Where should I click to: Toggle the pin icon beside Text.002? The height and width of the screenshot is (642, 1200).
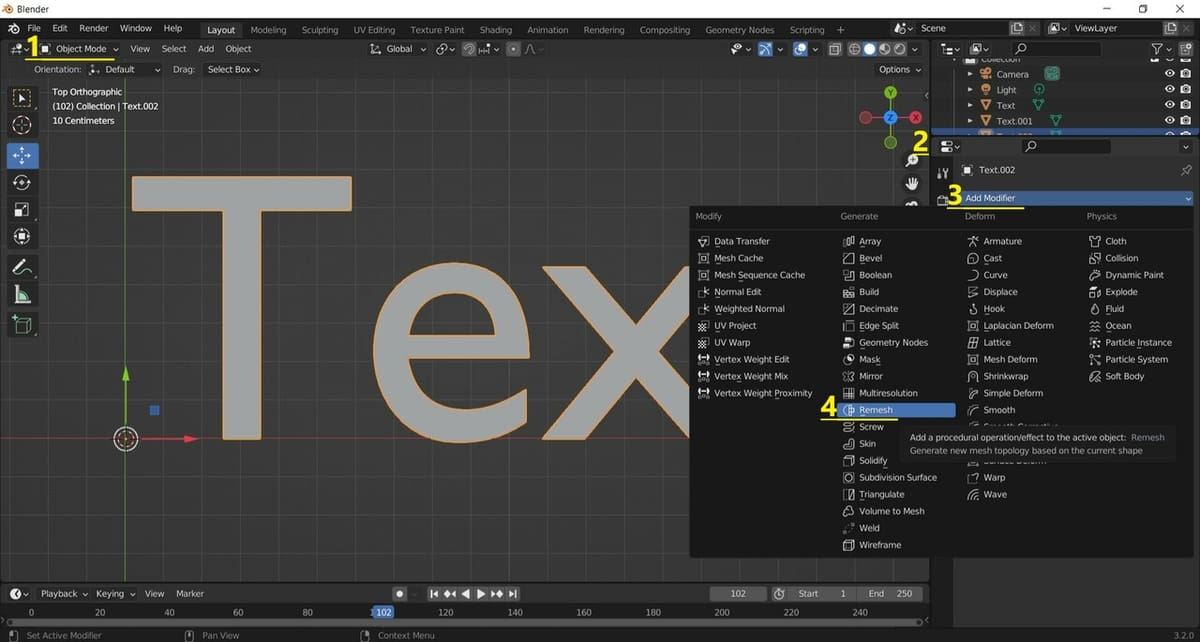1186,170
